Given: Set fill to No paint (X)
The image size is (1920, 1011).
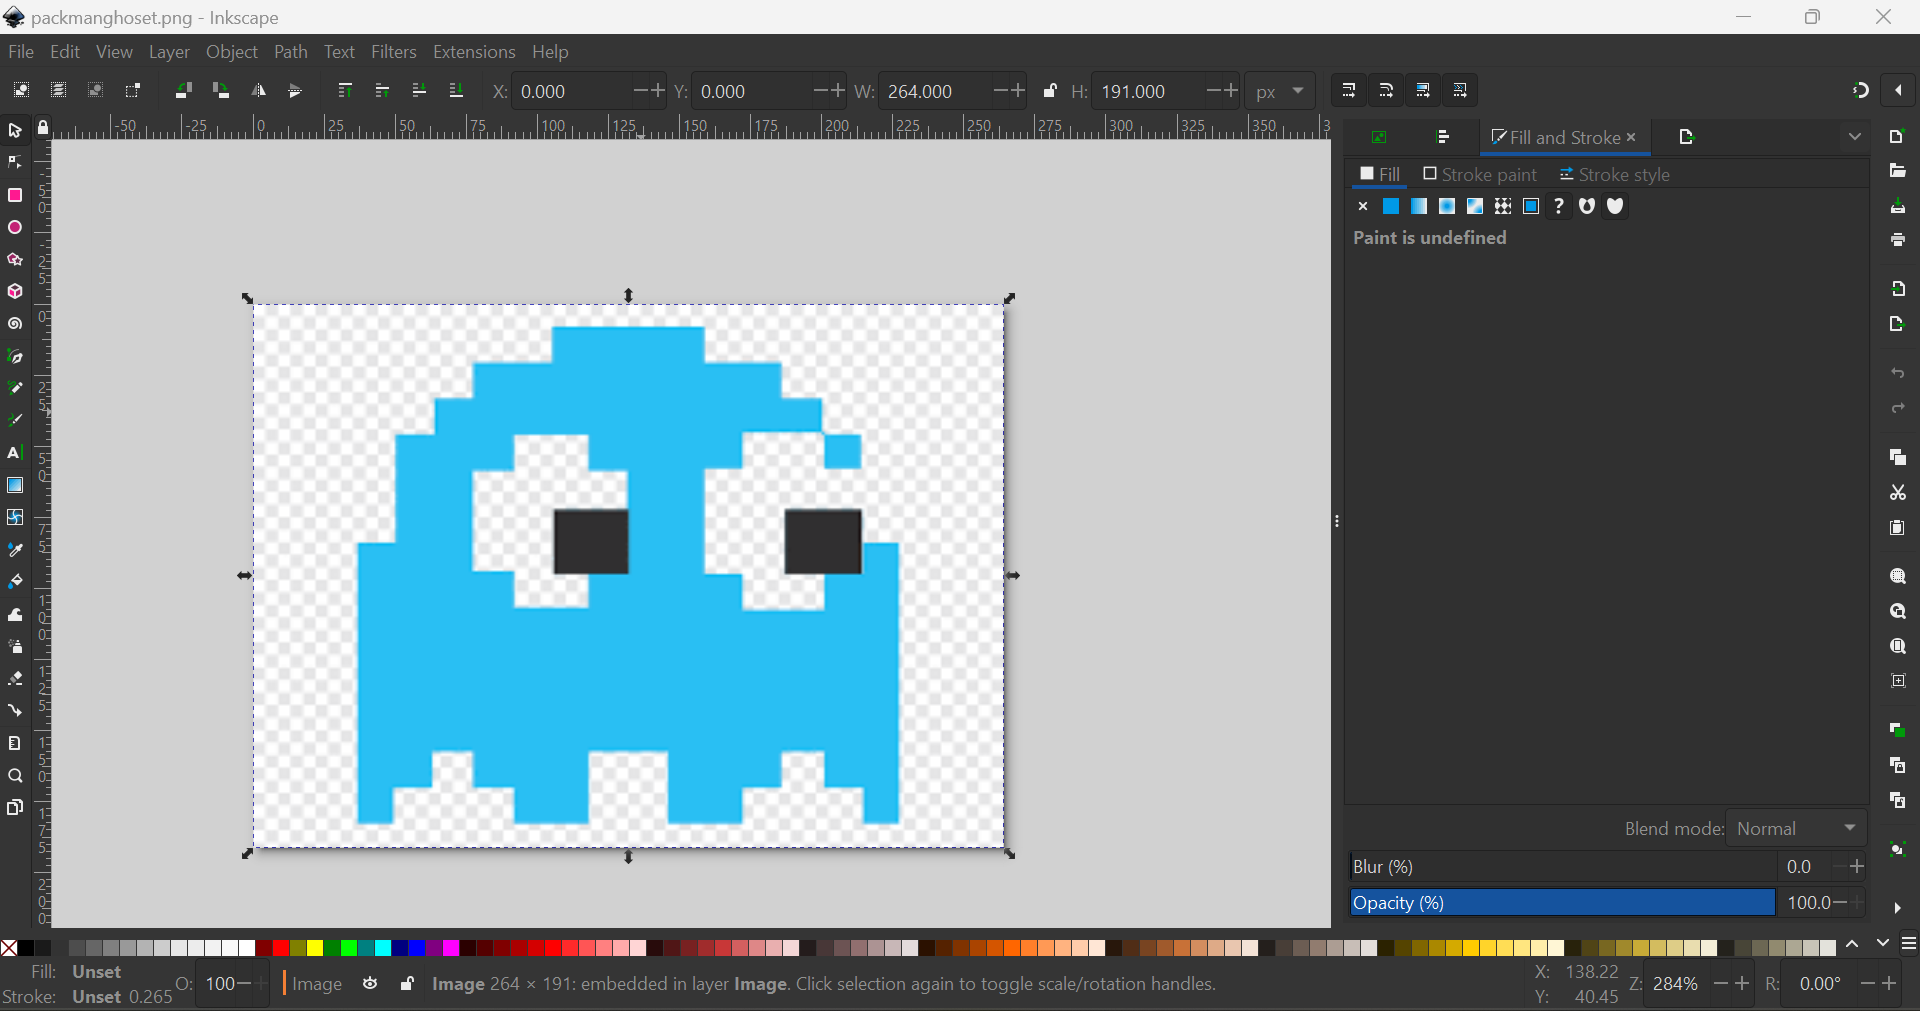Looking at the screenshot, I should [x=1363, y=206].
